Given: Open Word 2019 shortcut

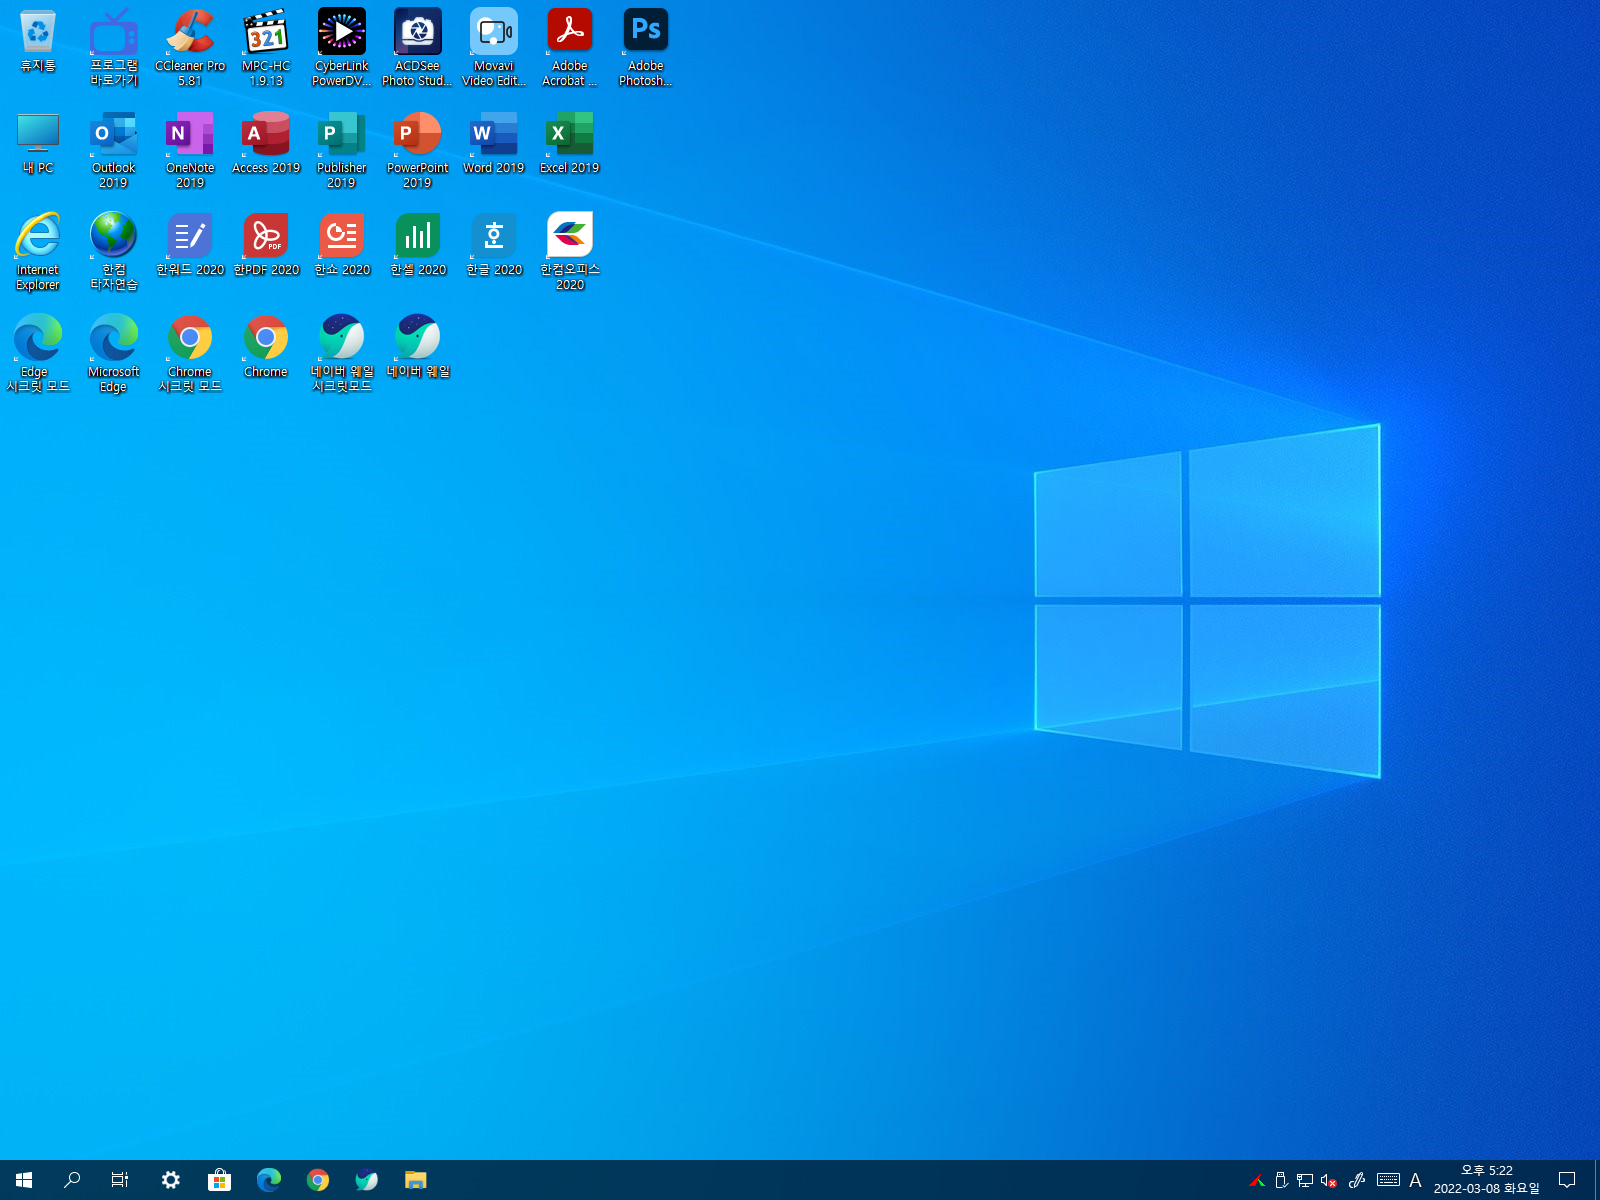Looking at the screenshot, I should click(x=494, y=143).
